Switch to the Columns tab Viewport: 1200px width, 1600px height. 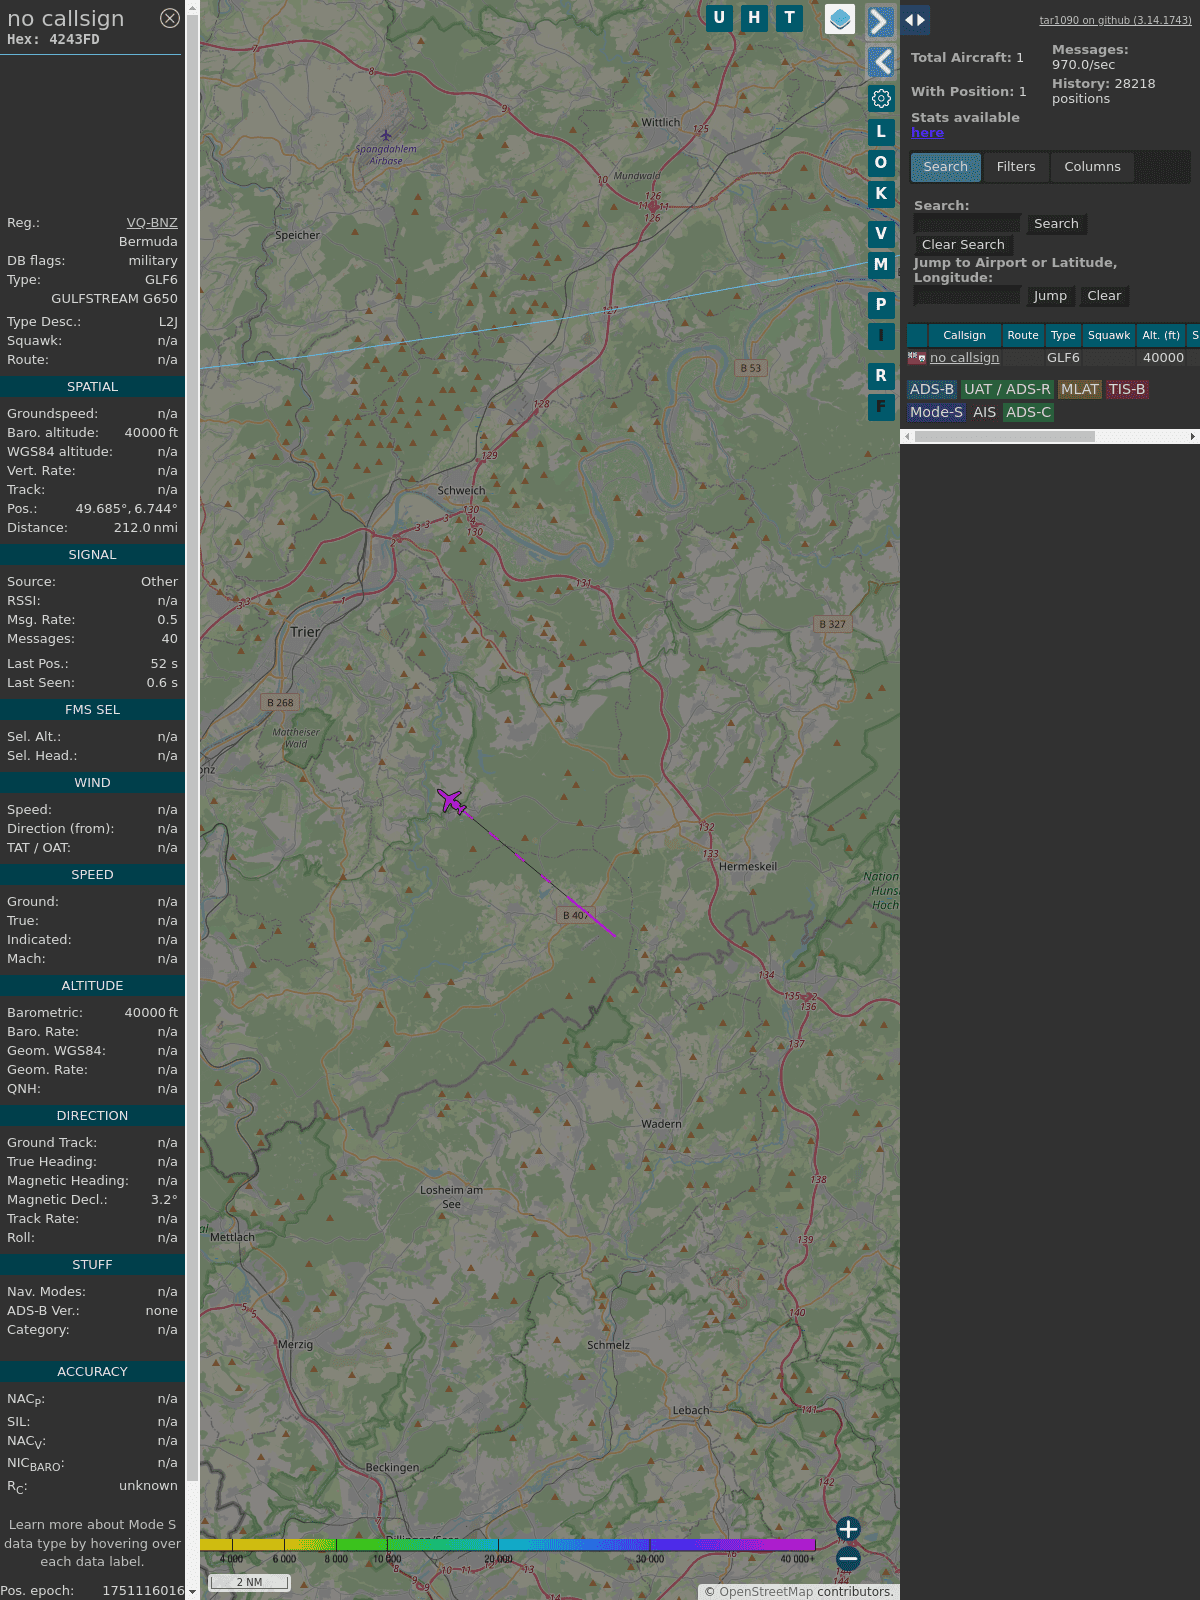pos(1092,167)
